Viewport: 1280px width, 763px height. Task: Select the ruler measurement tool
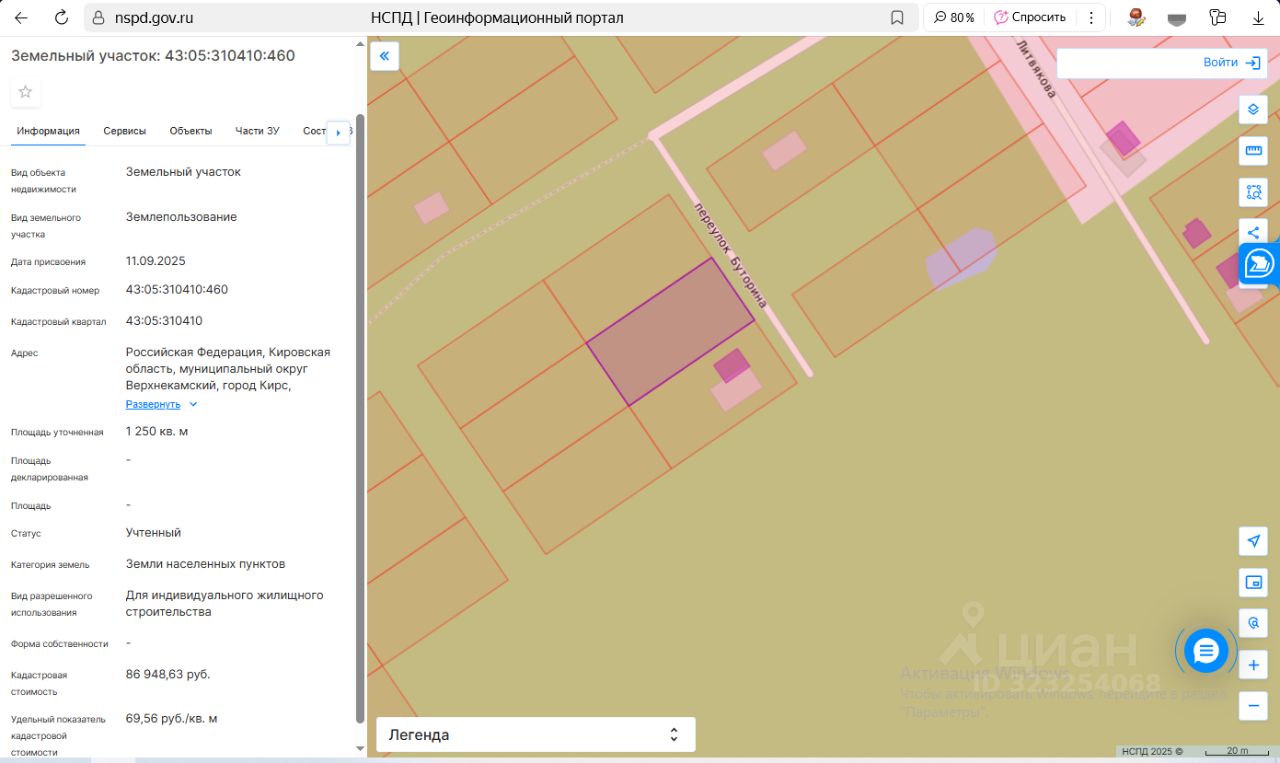coord(1253,151)
